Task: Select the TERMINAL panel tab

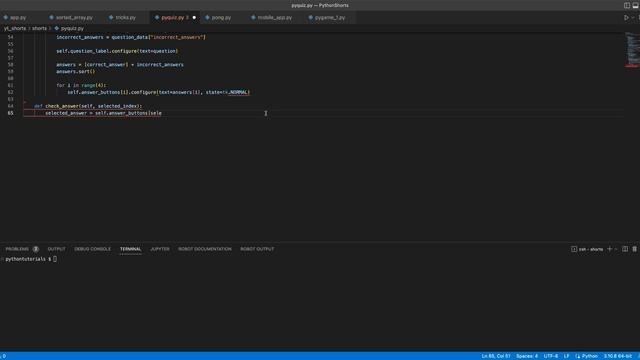Action: tap(130, 249)
